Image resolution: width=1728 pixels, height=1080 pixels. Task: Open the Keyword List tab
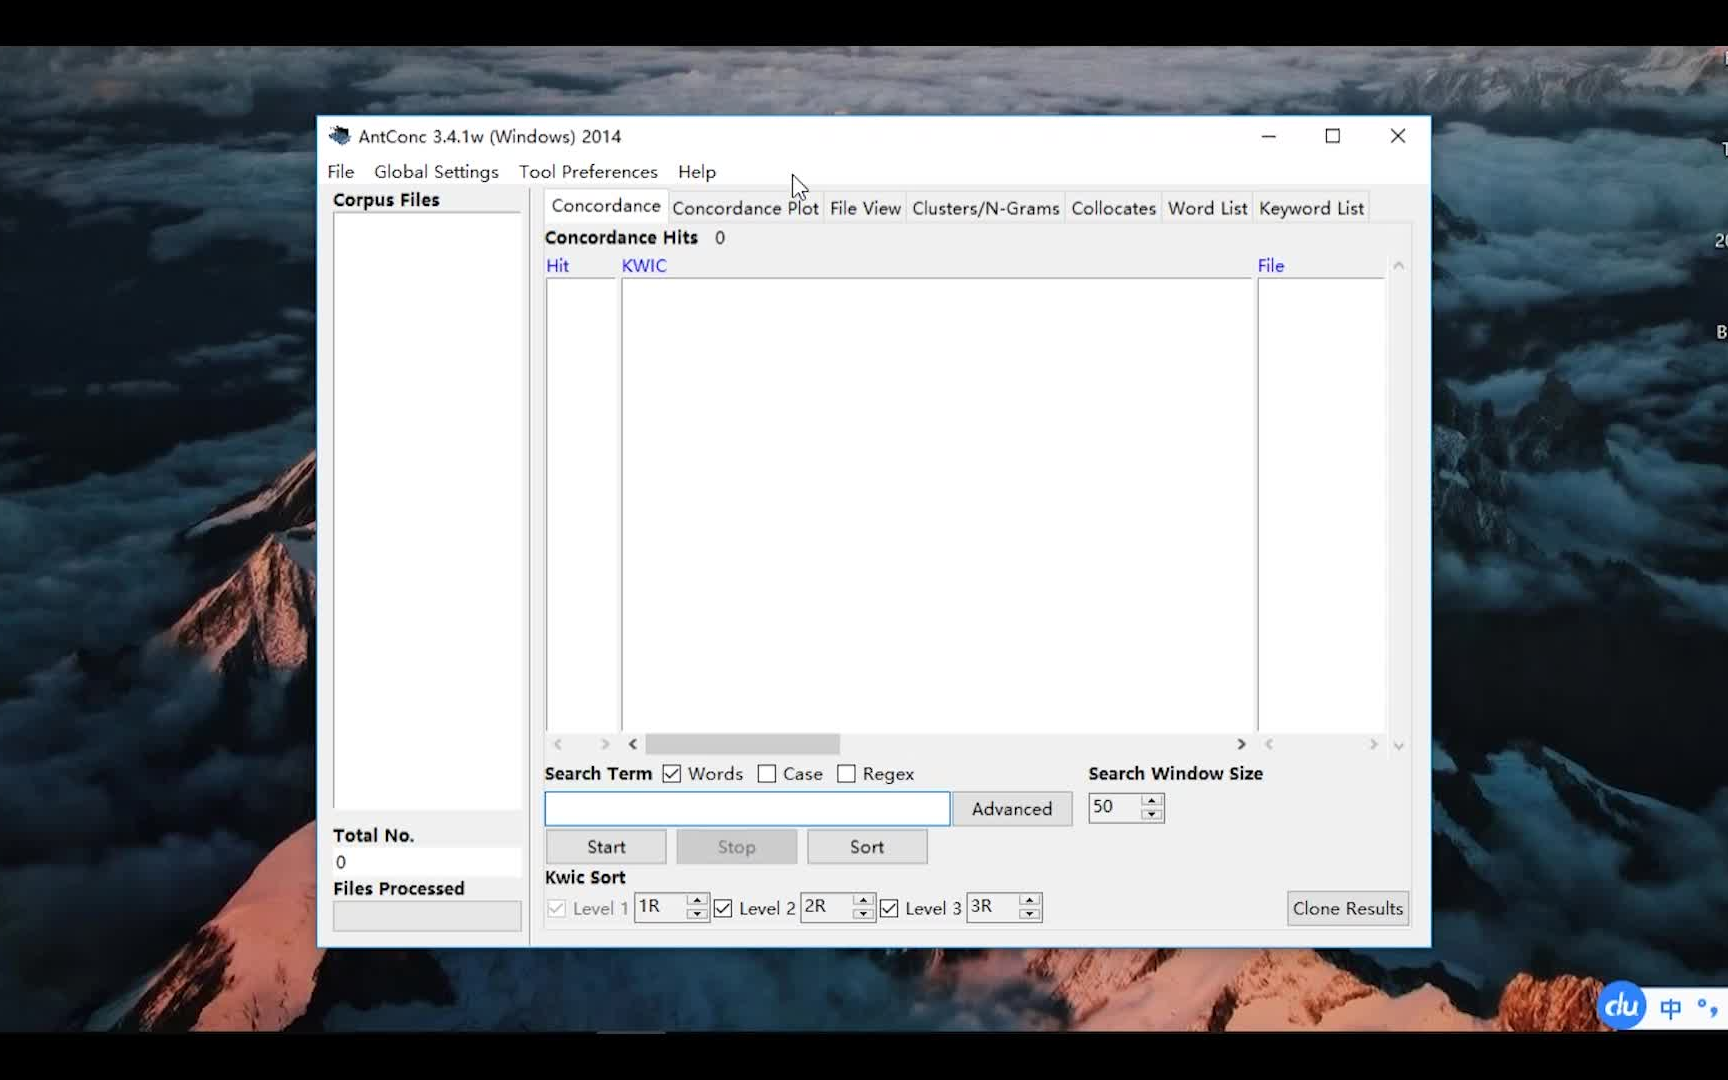tap(1311, 208)
